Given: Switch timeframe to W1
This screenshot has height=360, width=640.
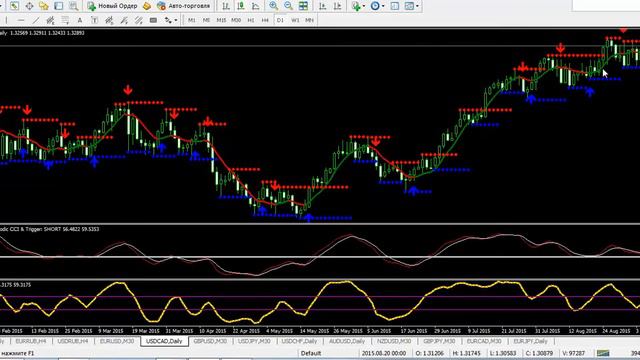Looking at the screenshot, I should pos(295,20).
